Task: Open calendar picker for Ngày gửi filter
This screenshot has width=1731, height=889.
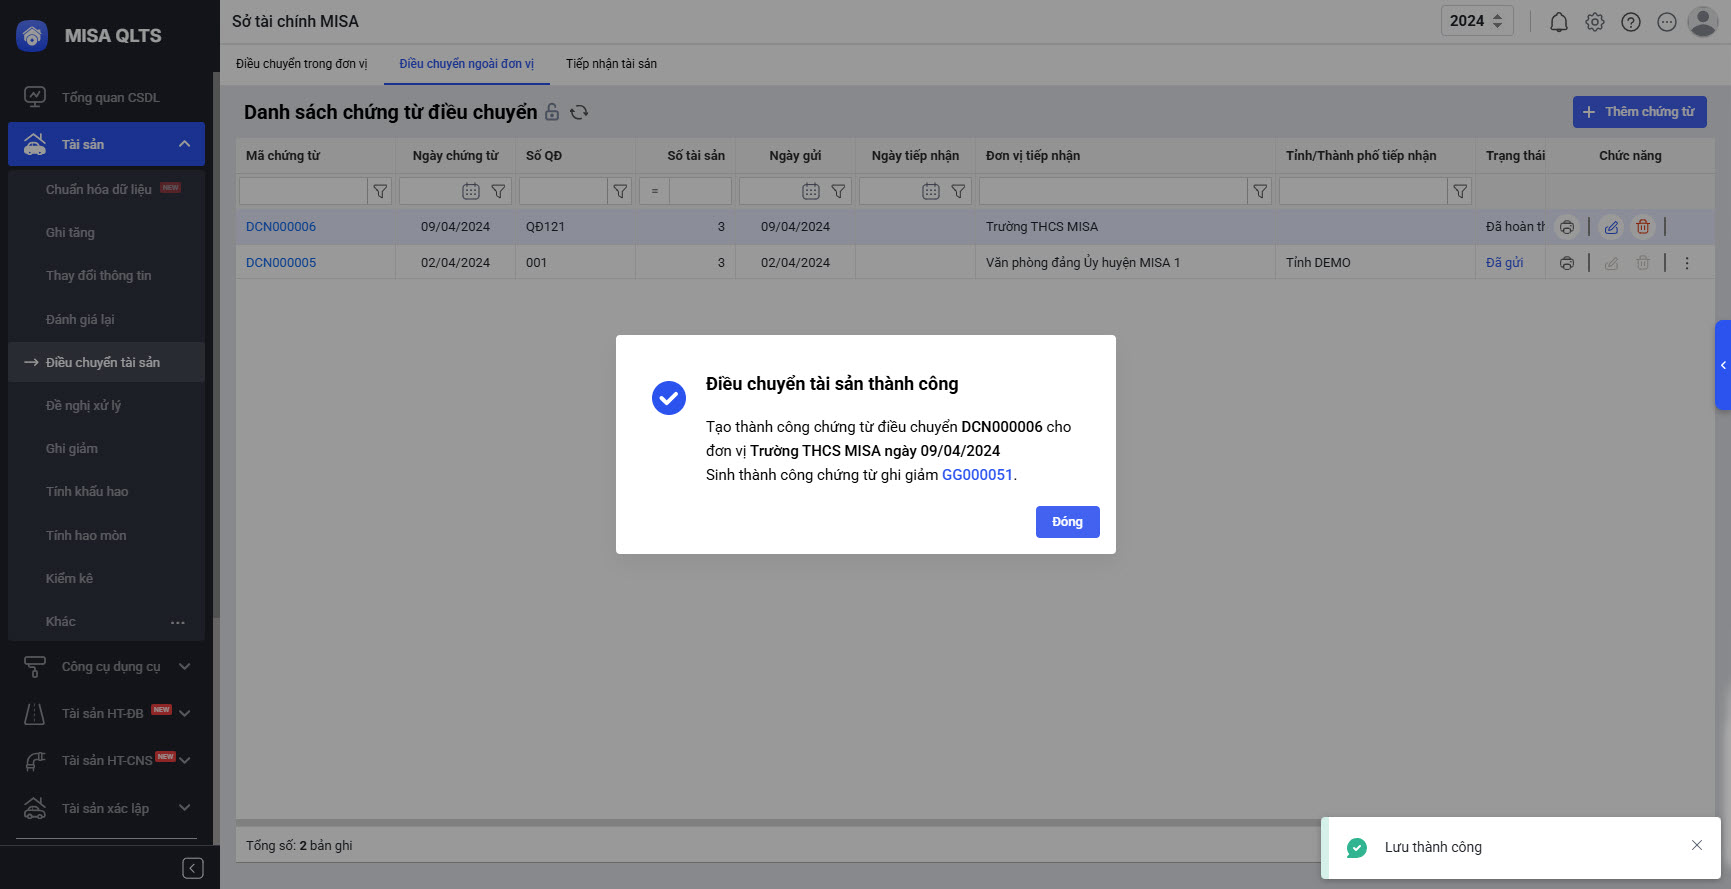Action: click(811, 191)
